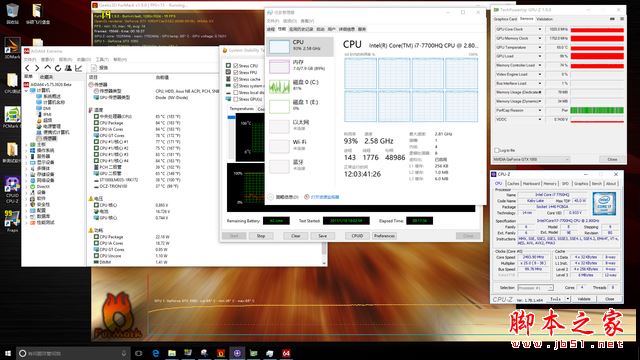Open AIDA64 user icon in toolbar
This screenshot has width=640, height=360.
[x=68, y=68]
